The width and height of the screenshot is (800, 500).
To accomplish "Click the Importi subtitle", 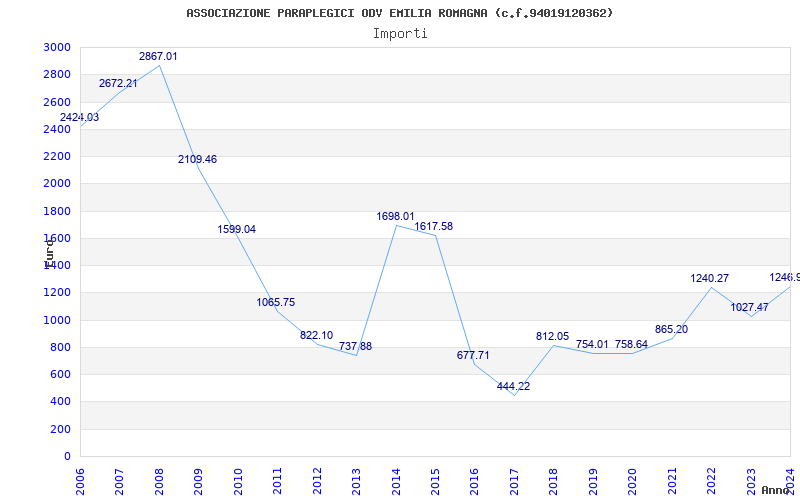I will click(x=400, y=34).
